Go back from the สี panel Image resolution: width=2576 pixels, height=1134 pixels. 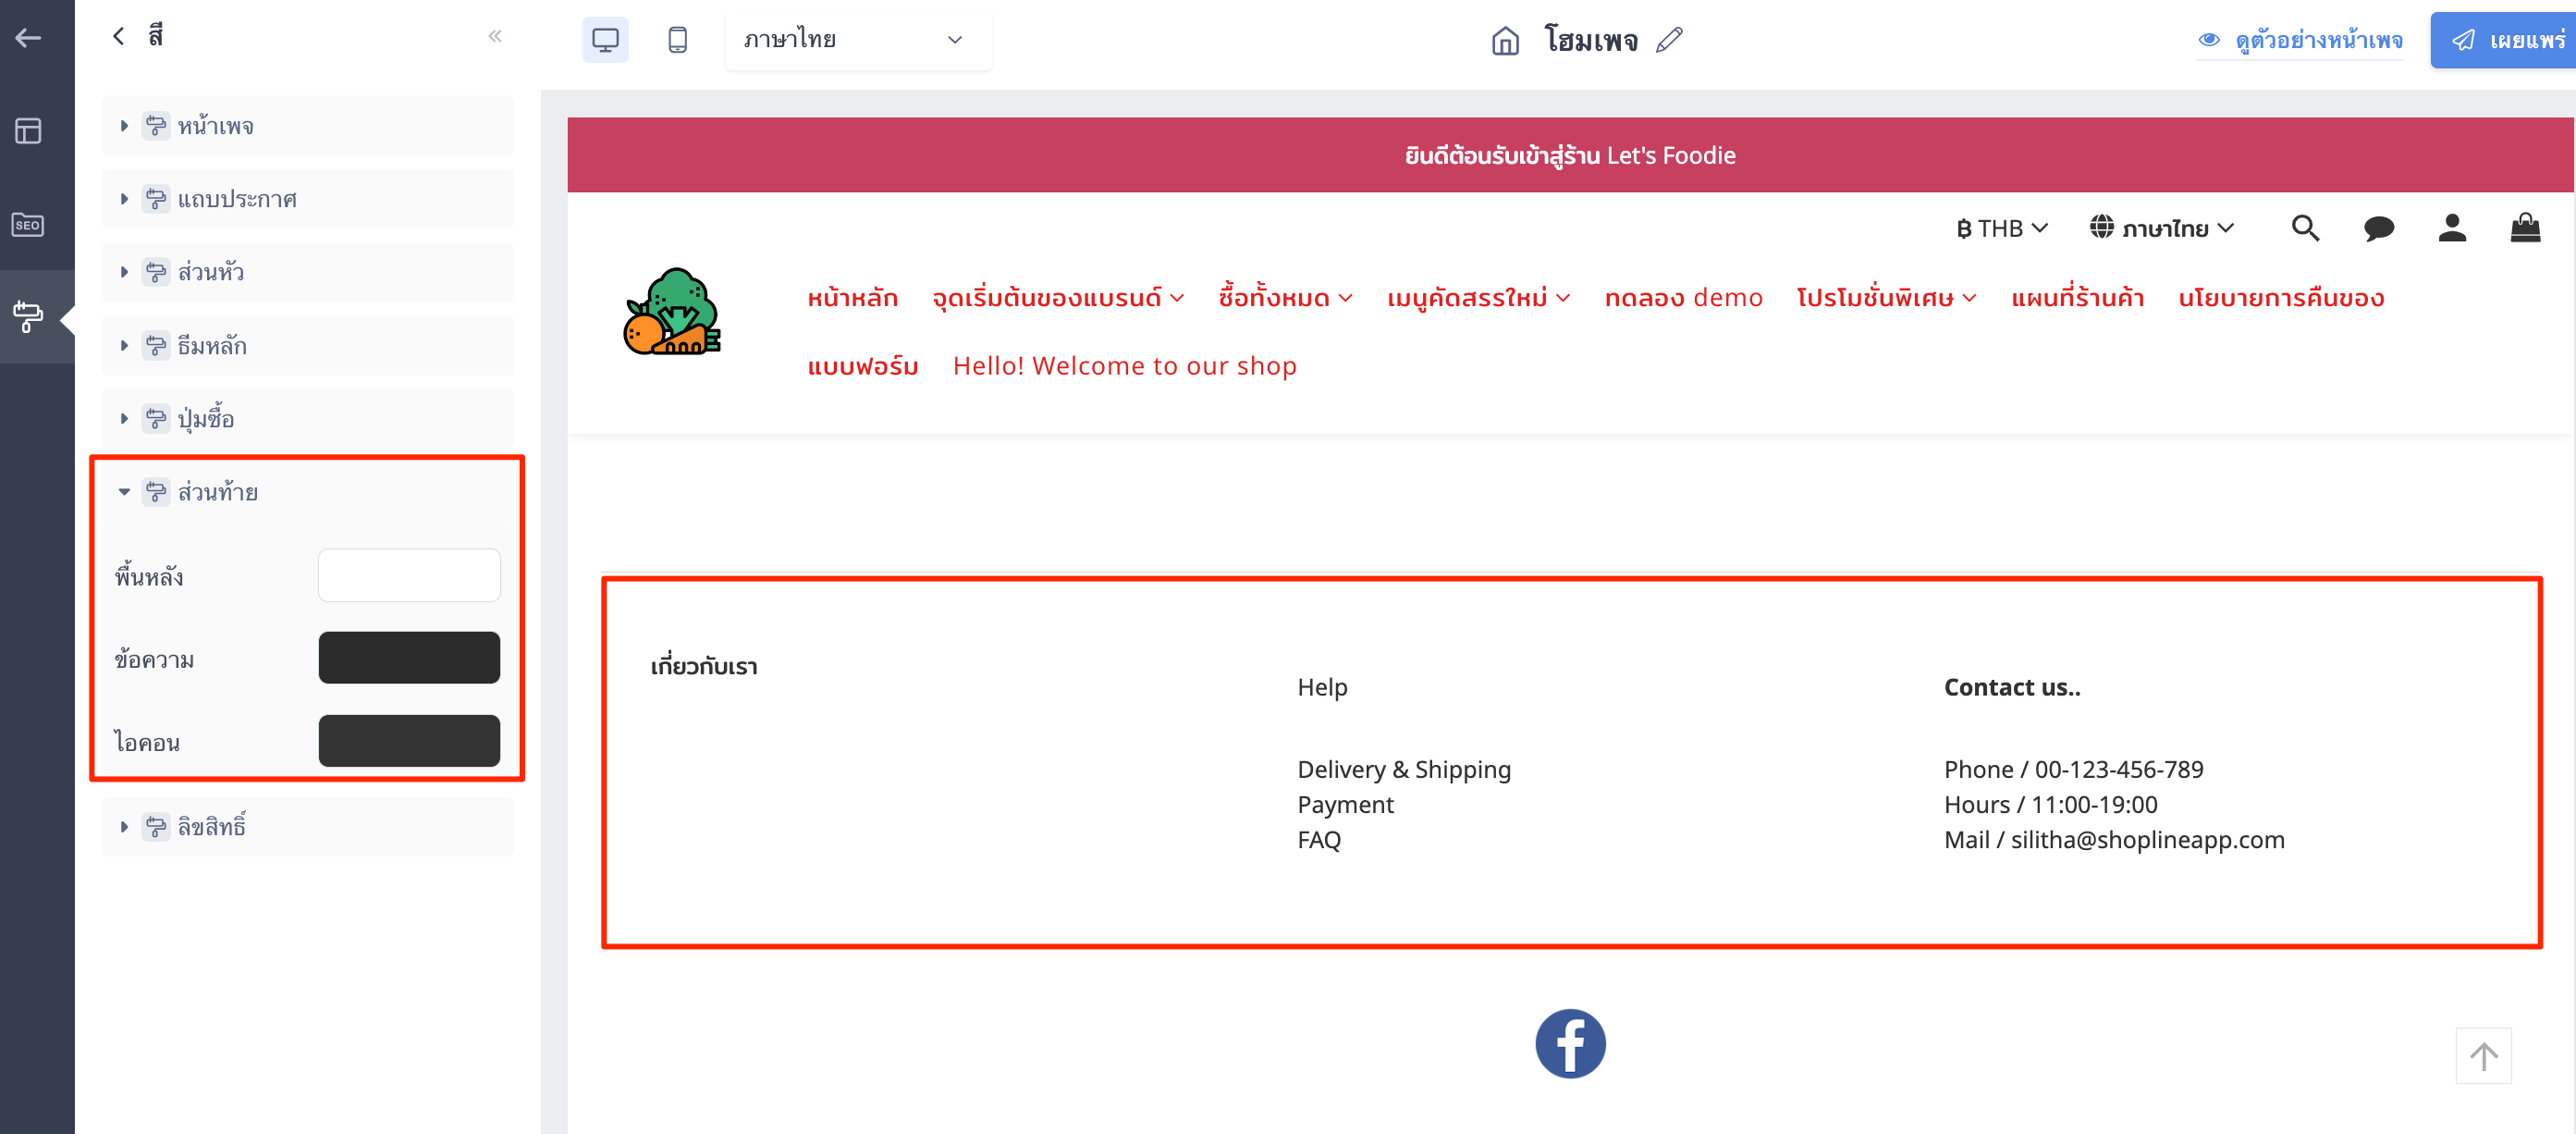click(x=119, y=37)
